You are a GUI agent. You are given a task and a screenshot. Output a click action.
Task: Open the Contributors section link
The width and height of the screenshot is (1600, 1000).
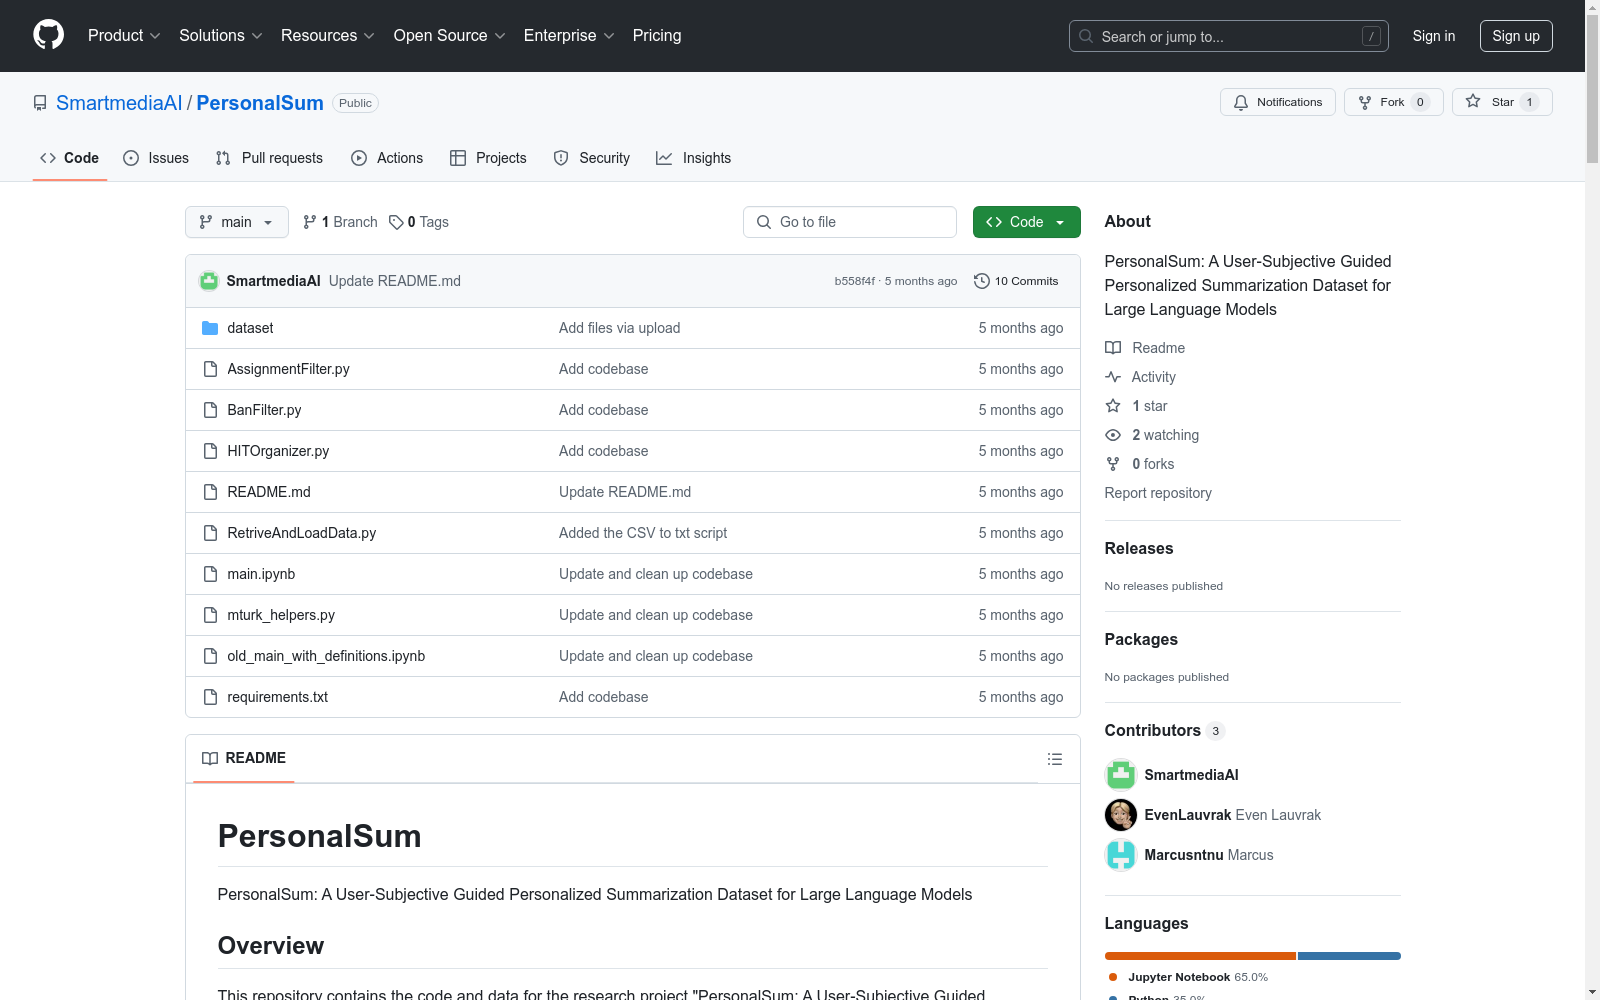pos(1165,731)
